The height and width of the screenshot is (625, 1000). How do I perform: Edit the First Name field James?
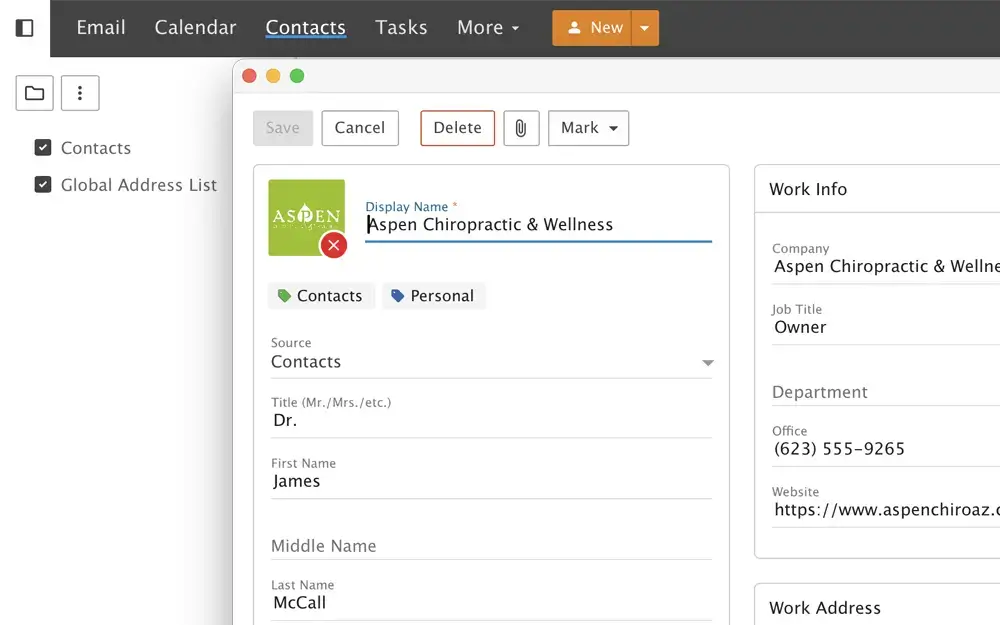pyautogui.click(x=491, y=481)
